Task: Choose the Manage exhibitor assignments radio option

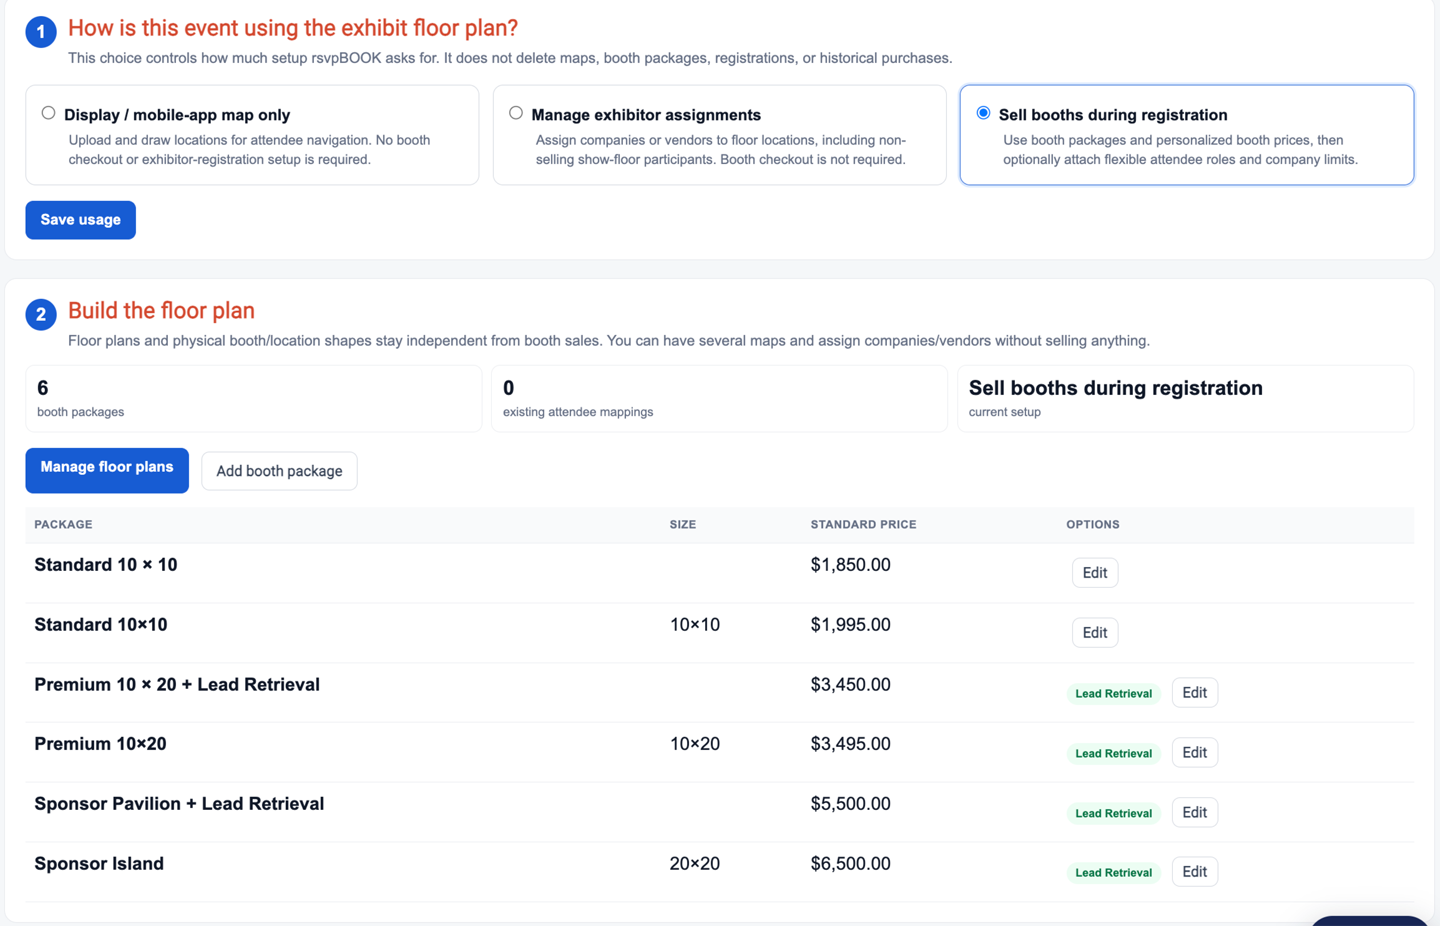Action: 516,113
